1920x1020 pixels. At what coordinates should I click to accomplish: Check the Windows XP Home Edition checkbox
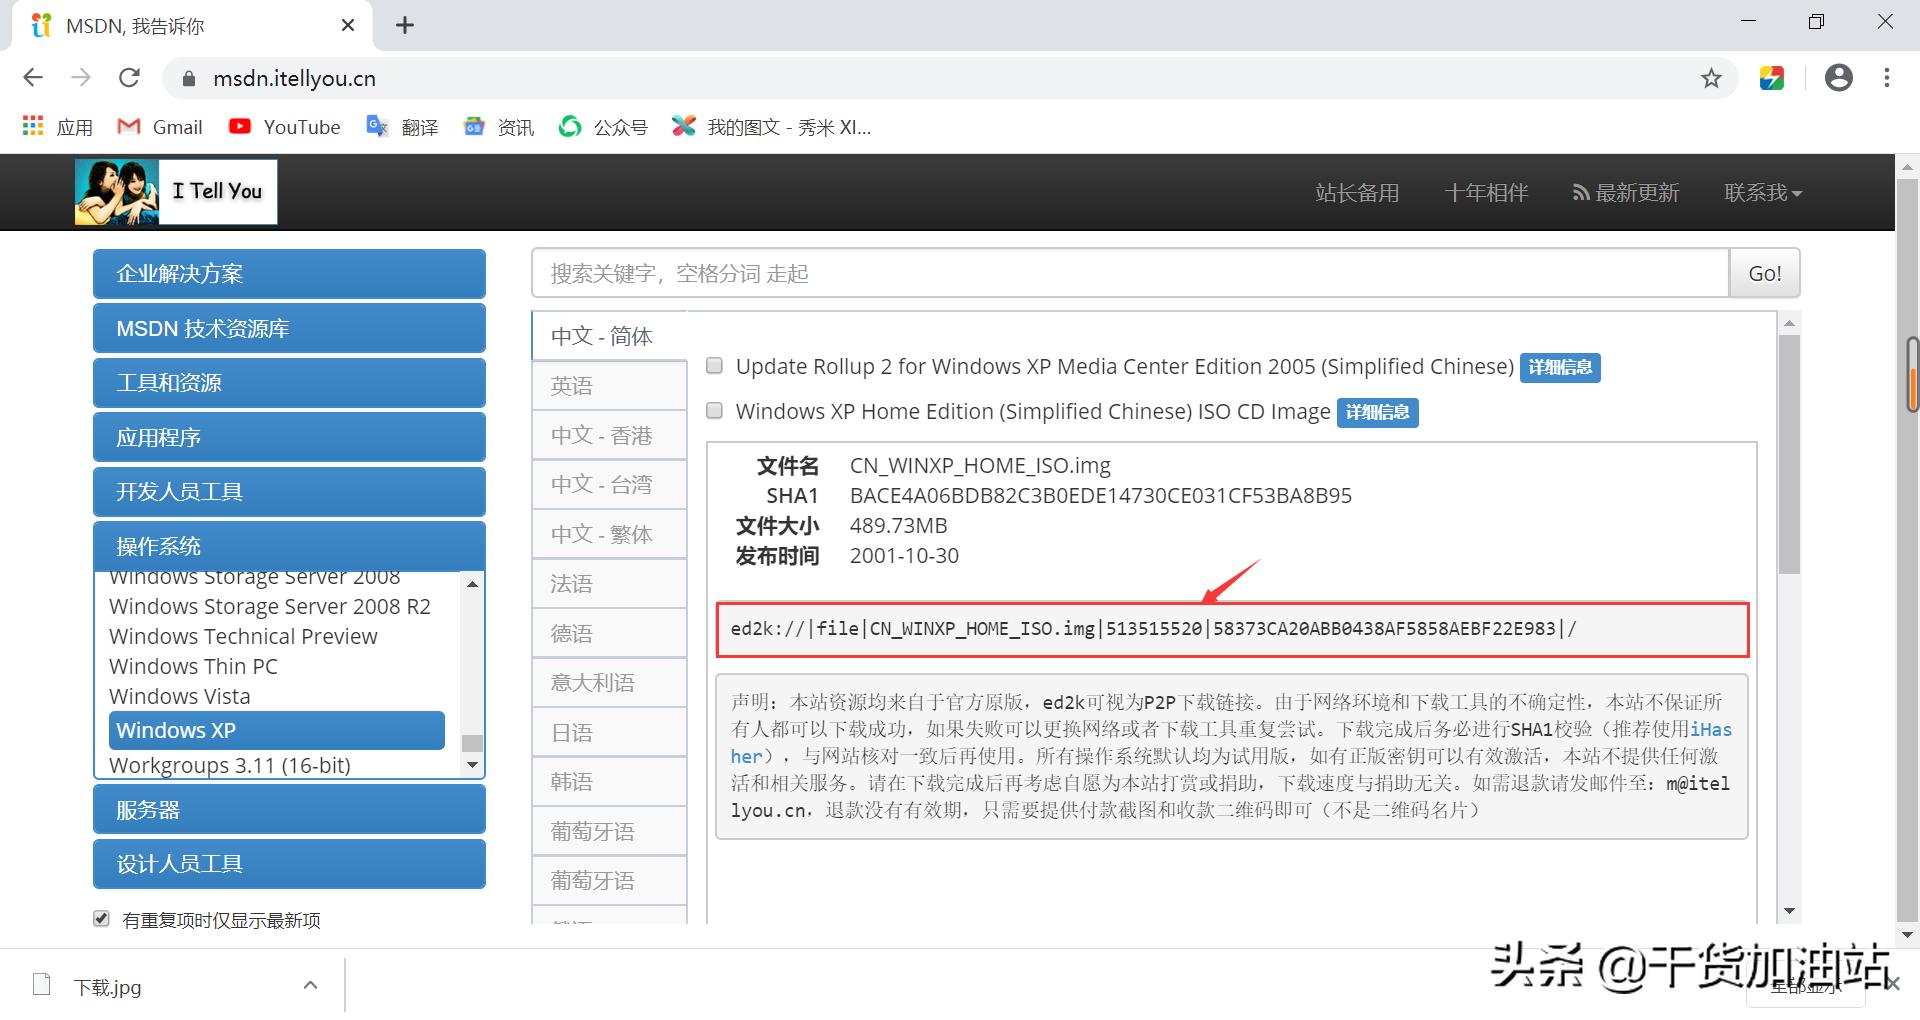(x=714, y=410)
